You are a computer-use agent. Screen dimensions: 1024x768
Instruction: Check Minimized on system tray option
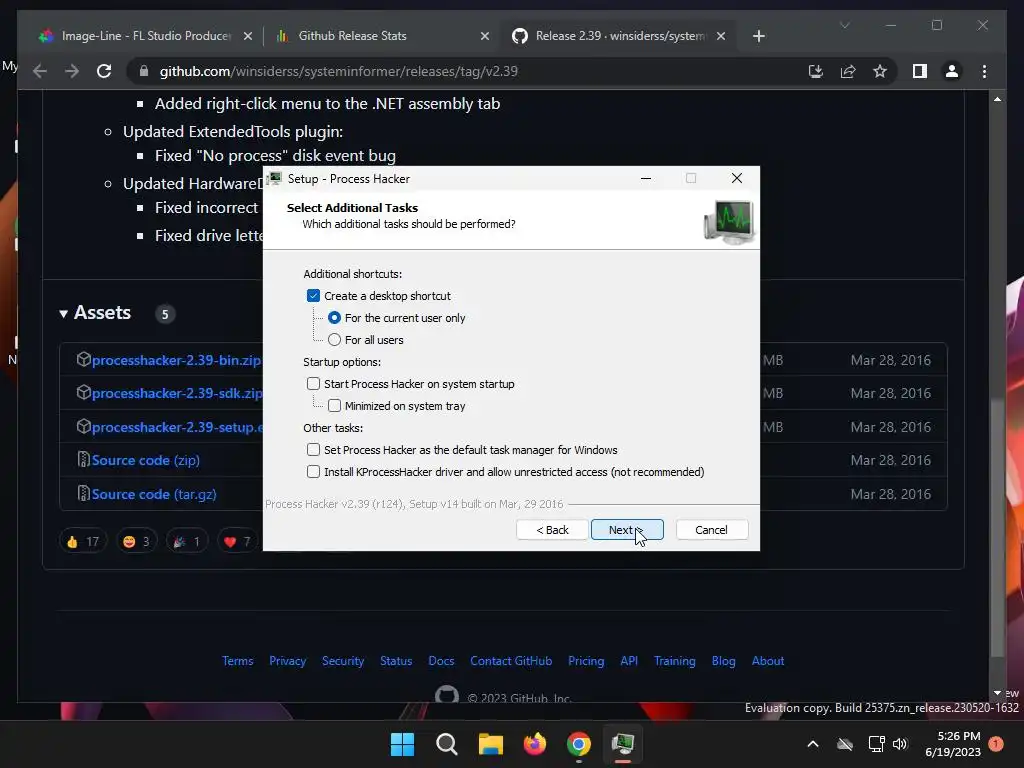[x=334, y=406]
